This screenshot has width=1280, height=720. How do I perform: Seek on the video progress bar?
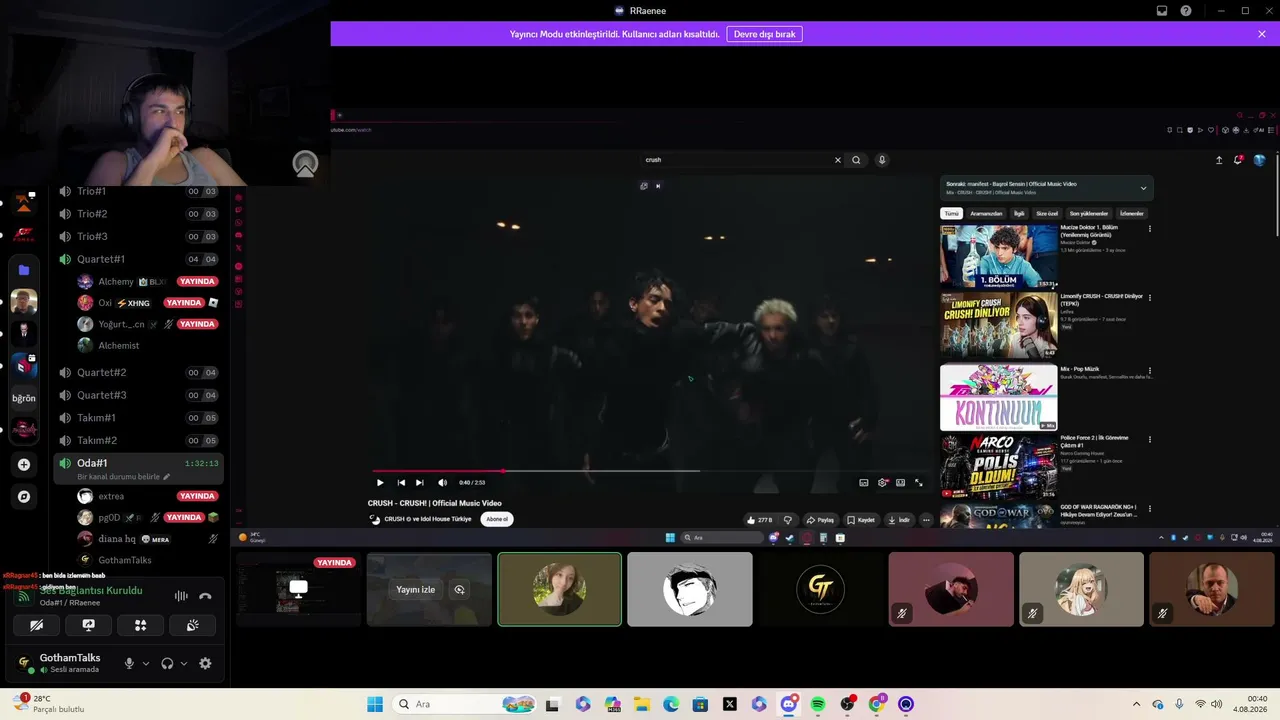coord(652,471)
